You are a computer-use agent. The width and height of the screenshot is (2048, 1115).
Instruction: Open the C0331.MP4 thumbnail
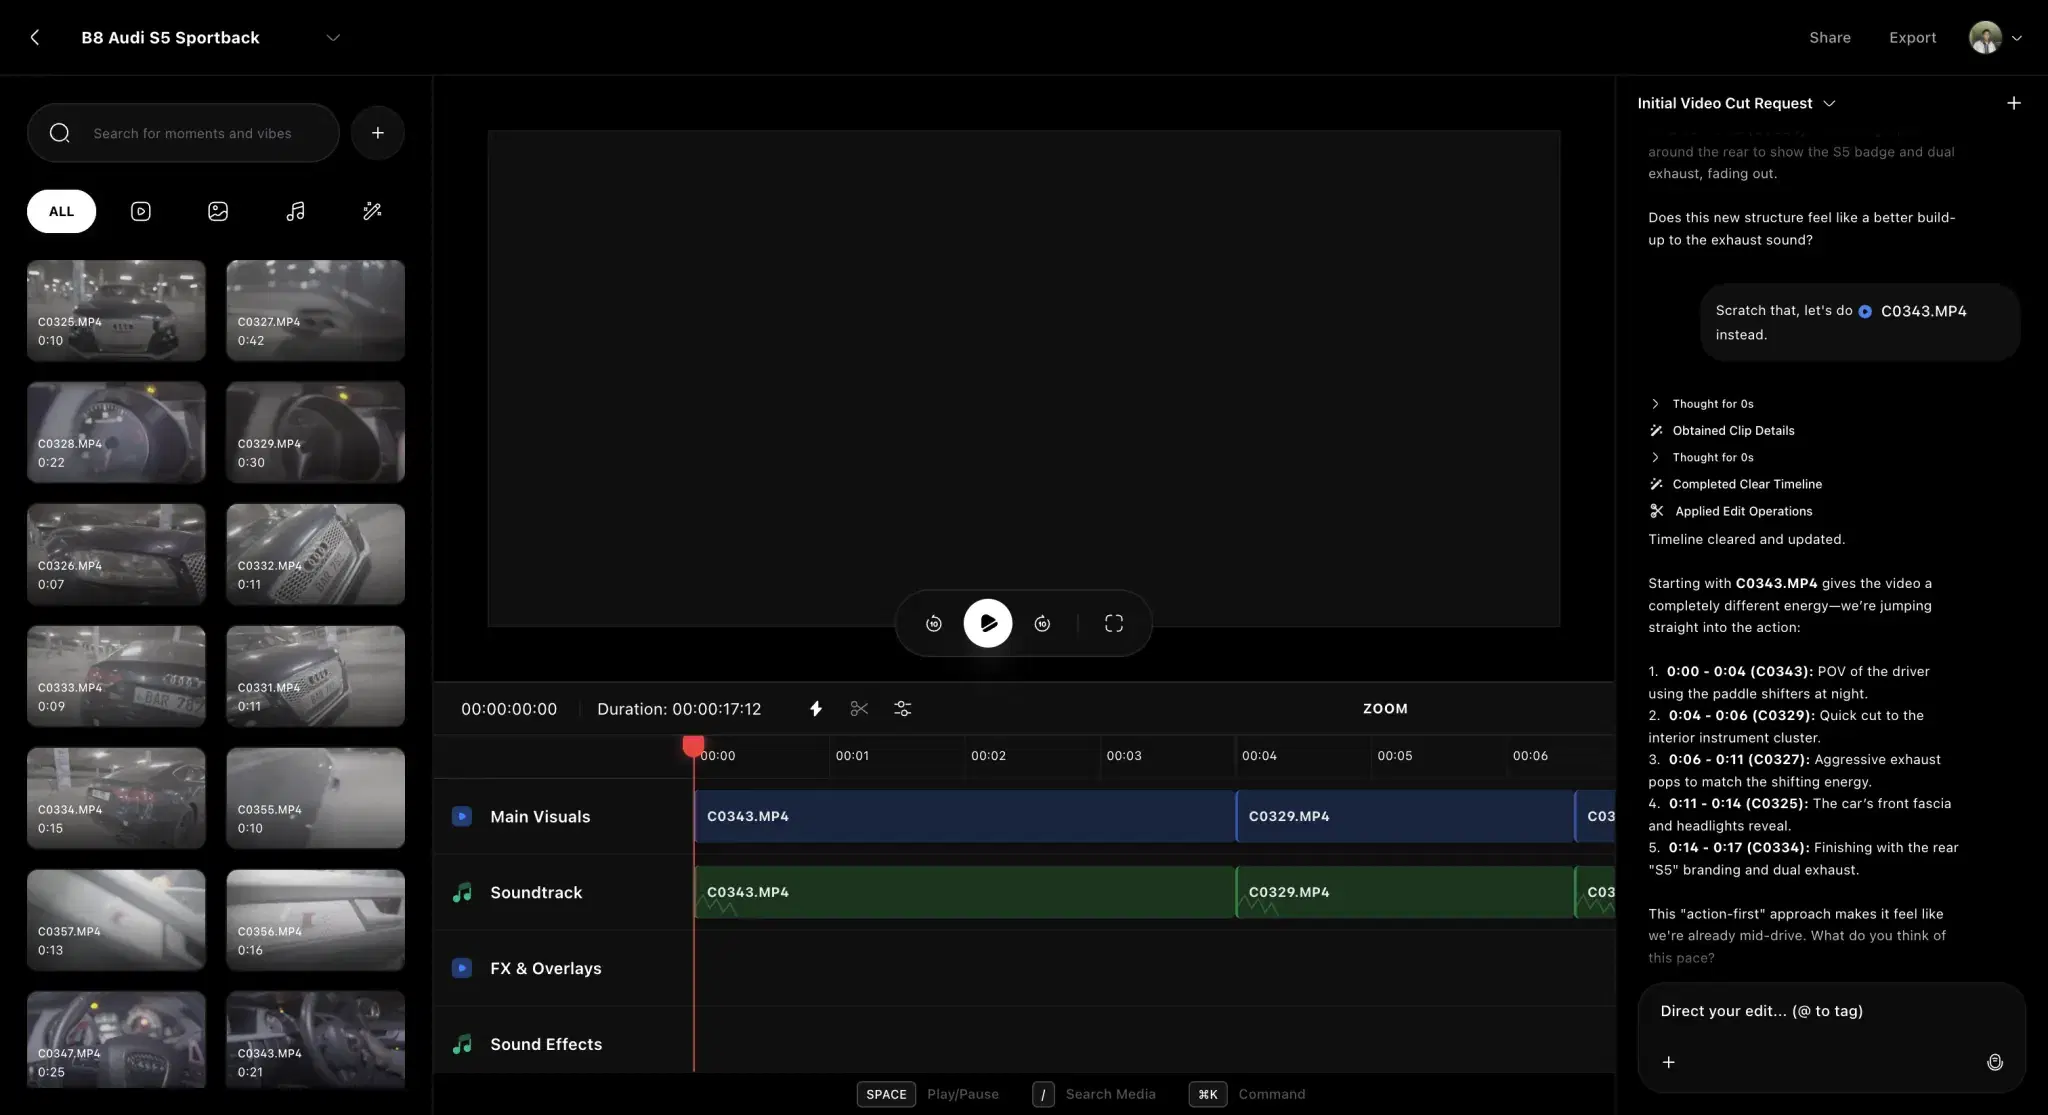[315, 676]
